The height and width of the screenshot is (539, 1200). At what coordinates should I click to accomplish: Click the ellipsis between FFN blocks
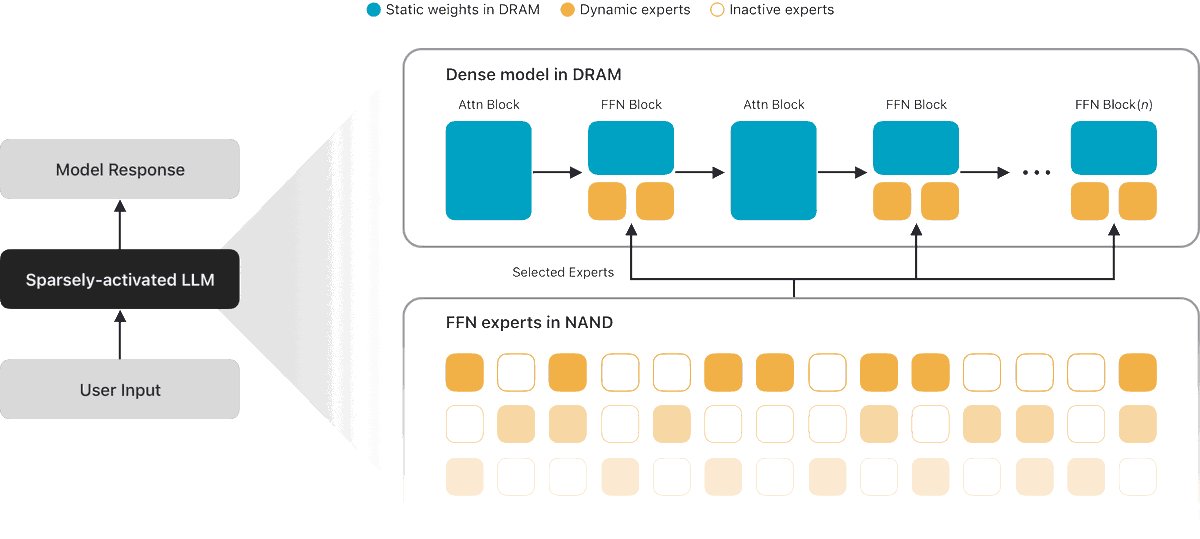1036,173
